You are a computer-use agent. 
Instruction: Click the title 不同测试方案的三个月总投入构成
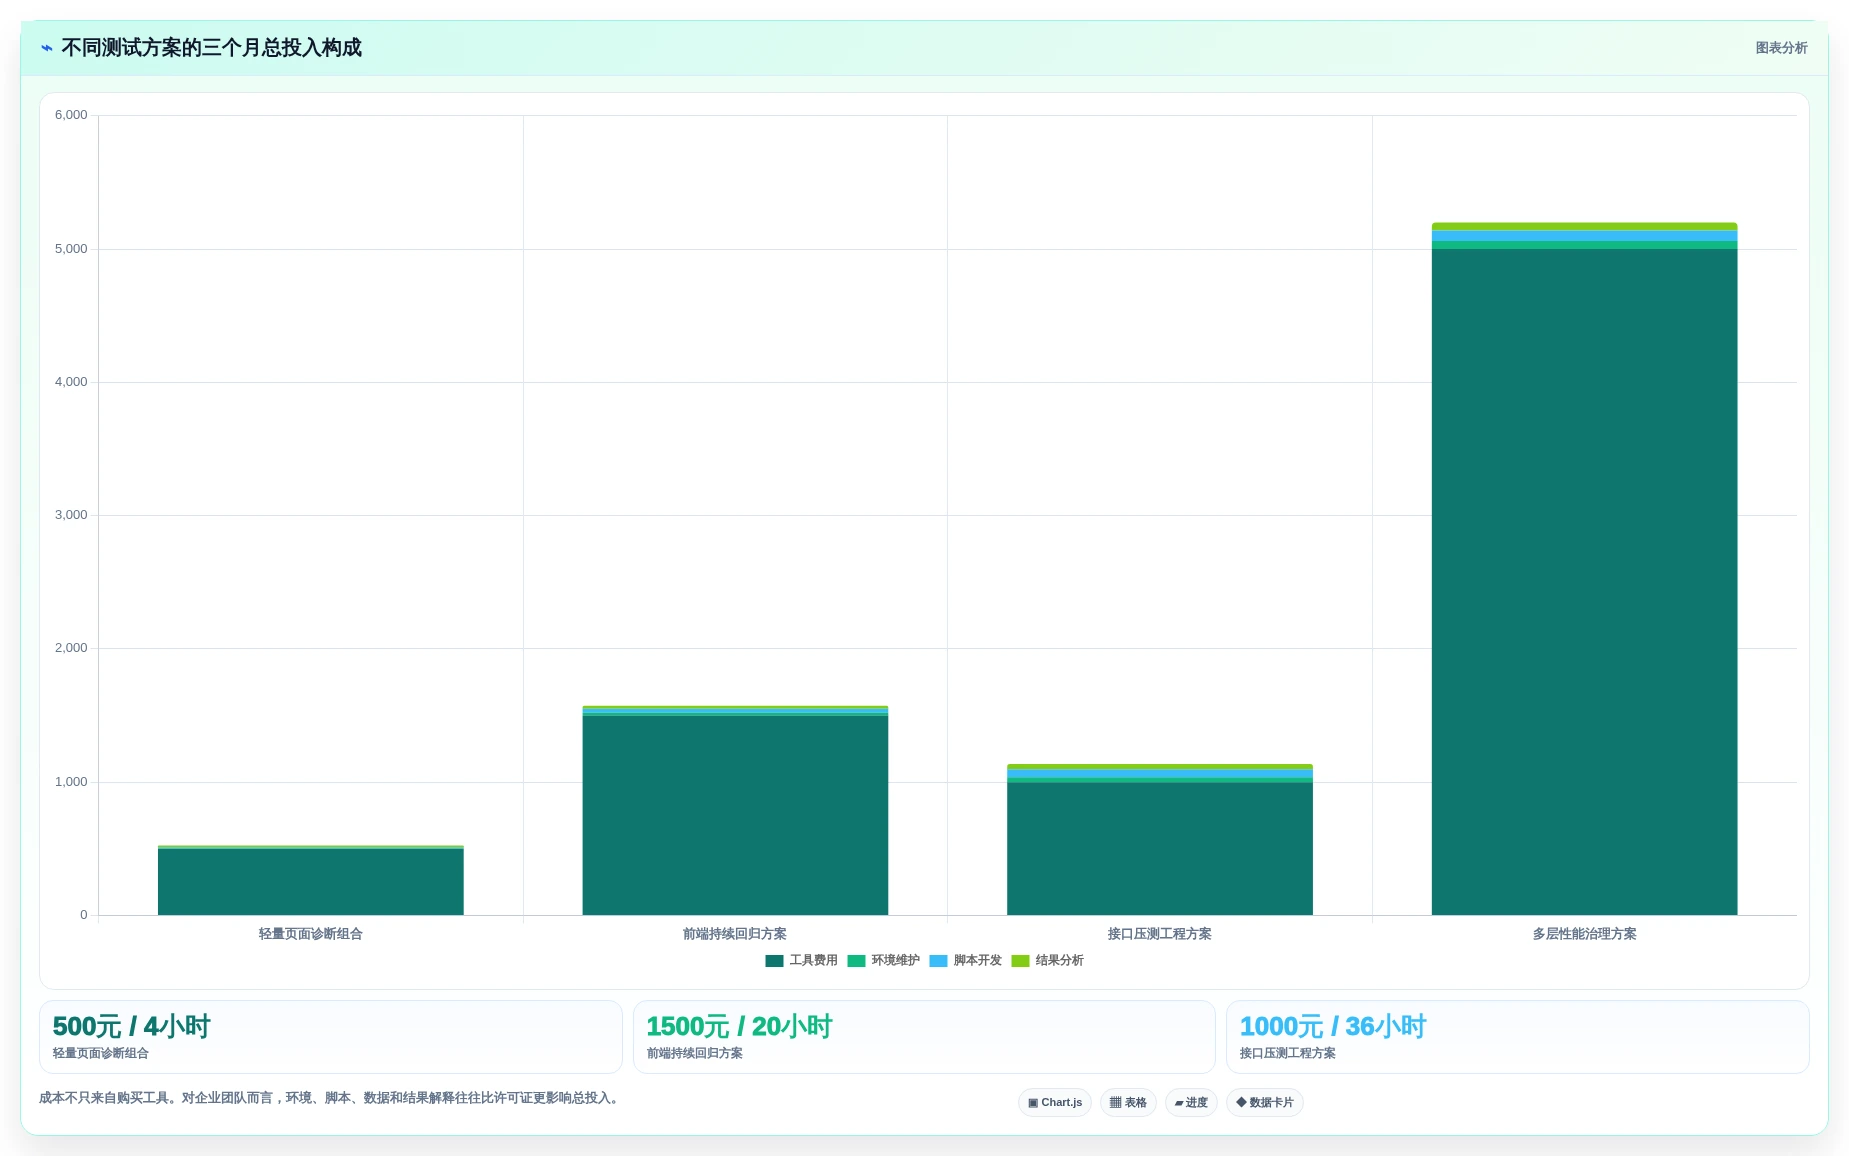point(211,48)
